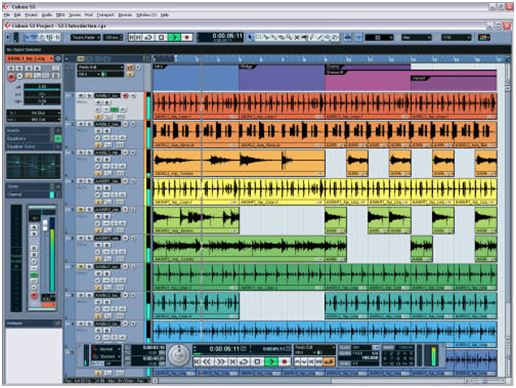516x388 pixels.
Task: Solo the second orange audio track
Action: 89,124
